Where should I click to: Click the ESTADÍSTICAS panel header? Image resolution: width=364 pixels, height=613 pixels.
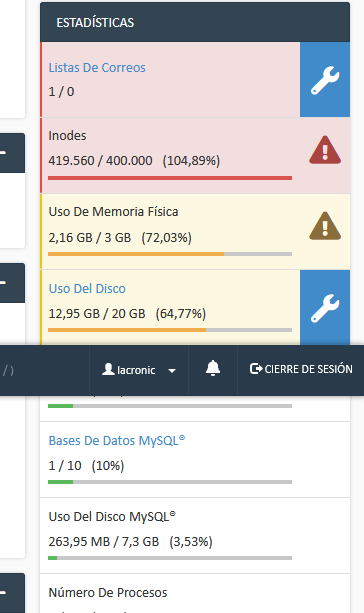point(195,22)
